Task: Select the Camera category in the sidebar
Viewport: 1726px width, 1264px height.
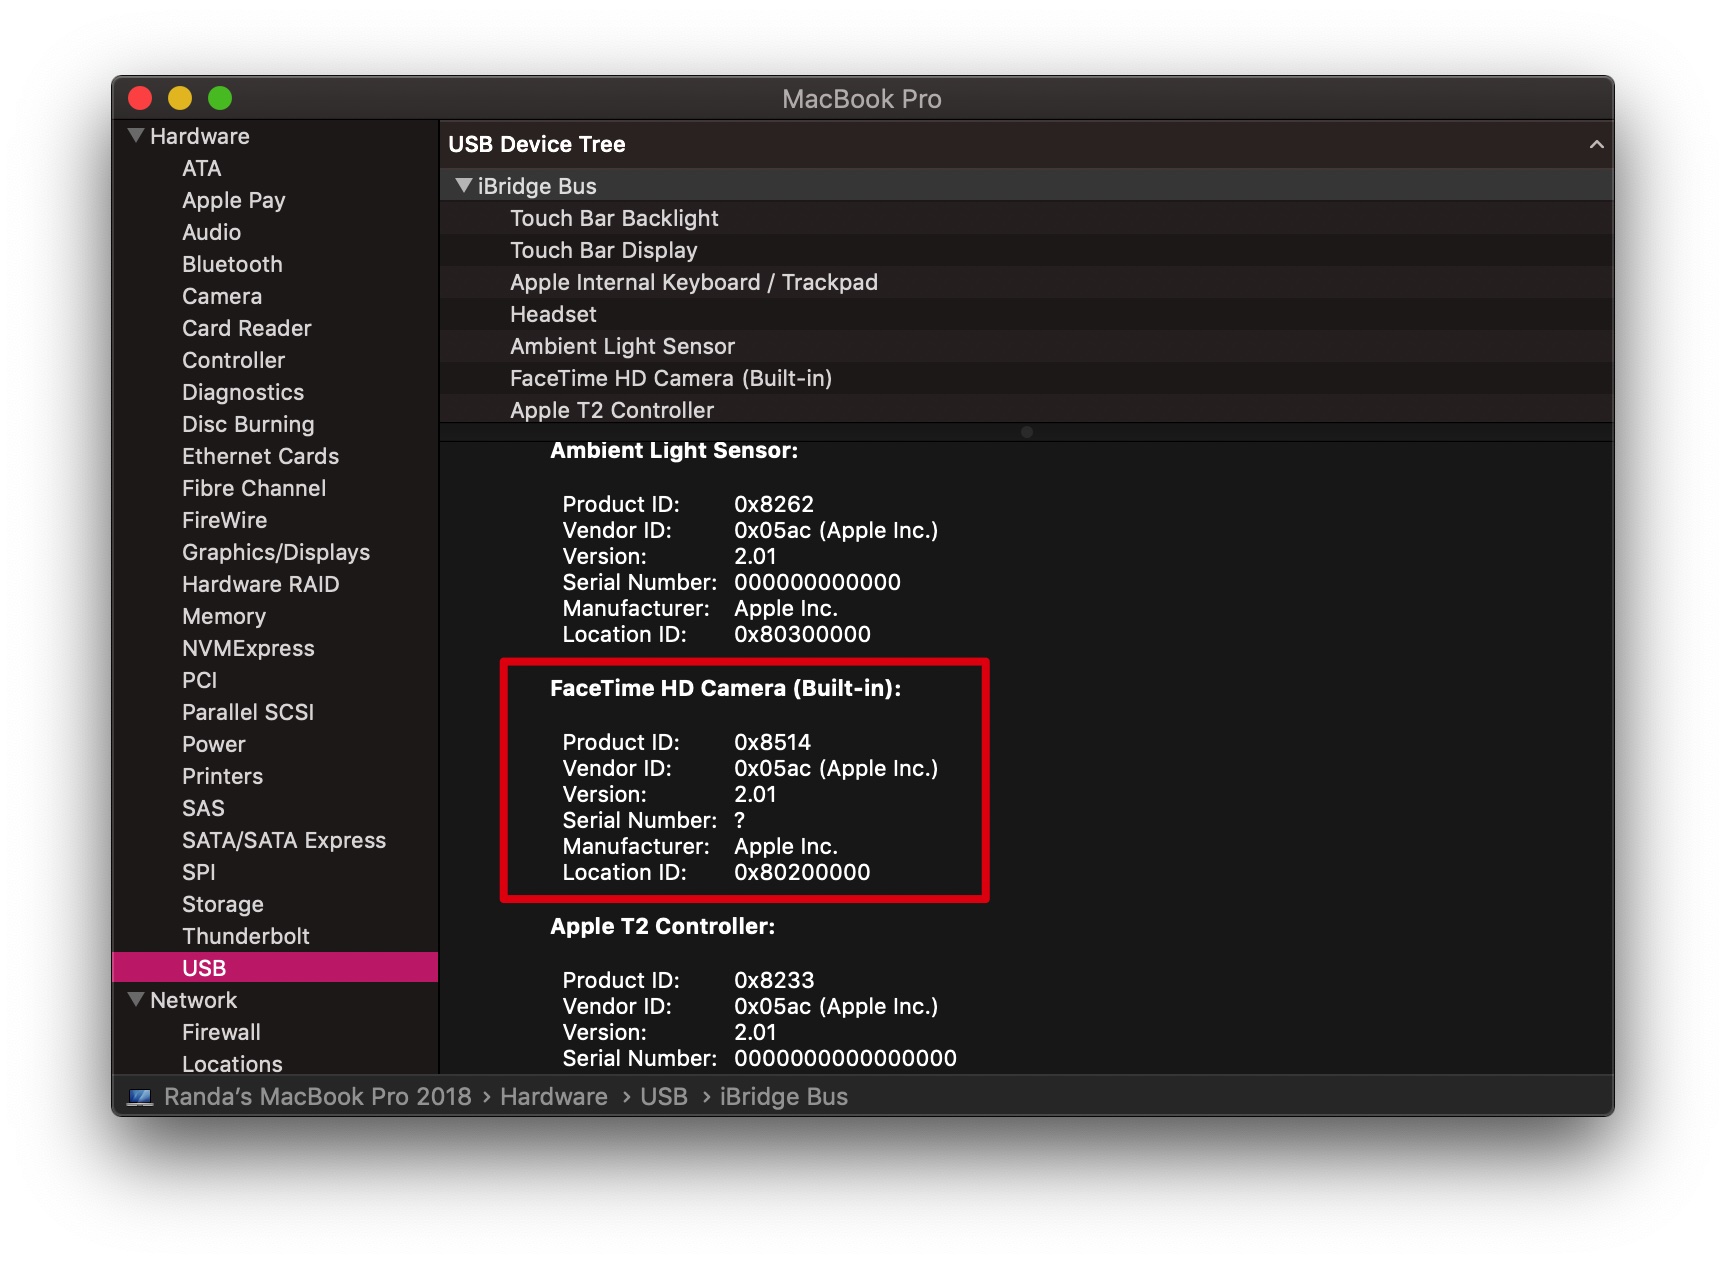Action: 222,296
